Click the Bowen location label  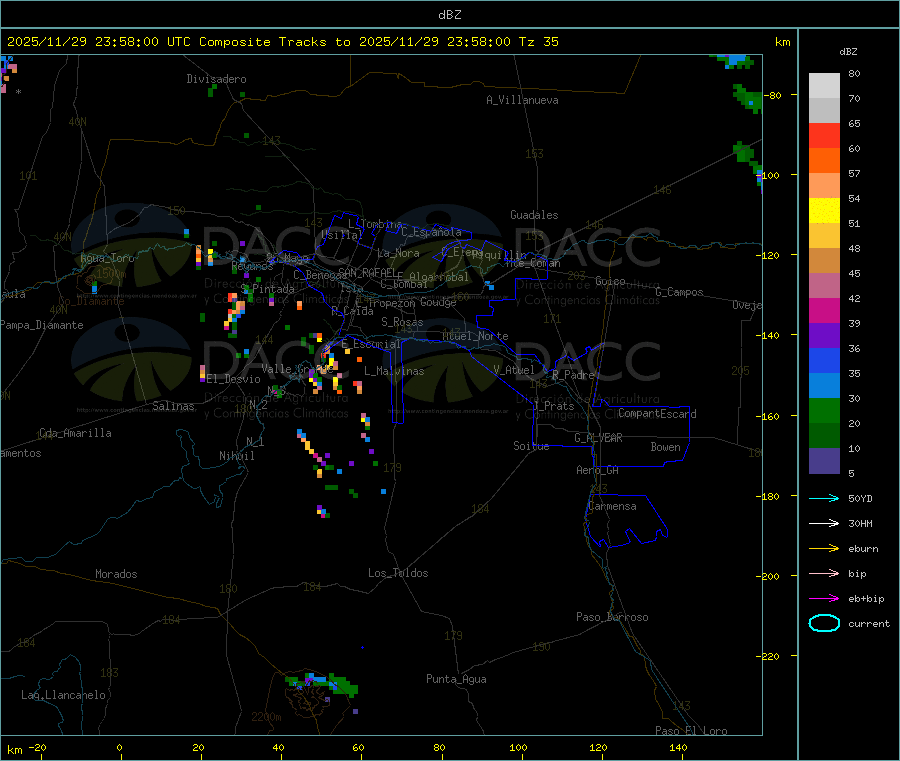(x=666, y=447)
